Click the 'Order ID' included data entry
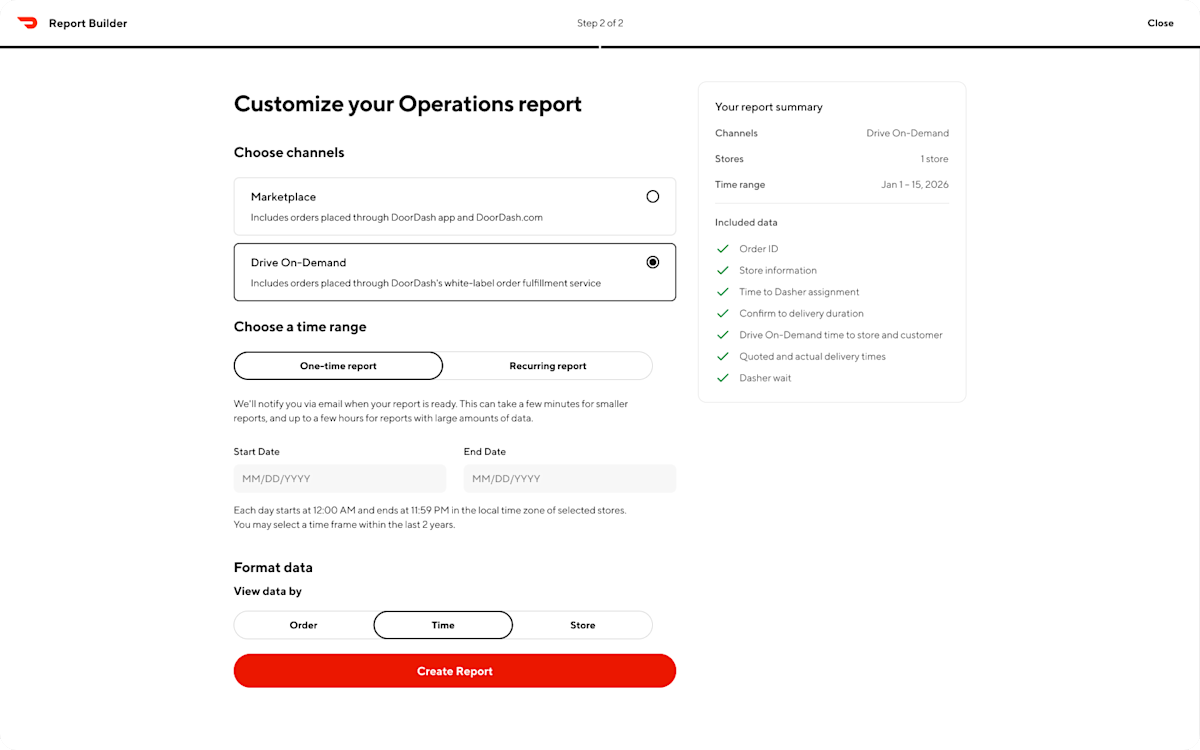The width and height of the screenshot is (1200, 750). pyautogui.click(x=759, y=249)
